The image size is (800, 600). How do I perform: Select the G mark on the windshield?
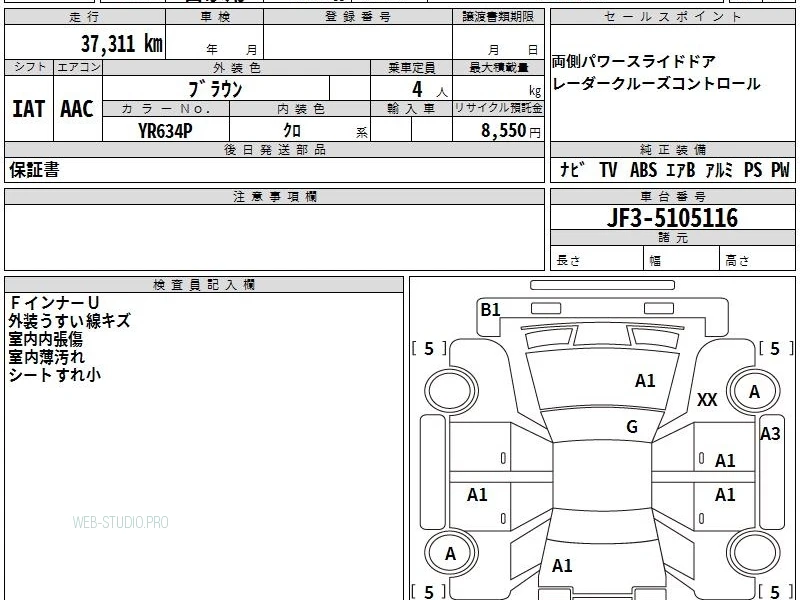[632, 426]
